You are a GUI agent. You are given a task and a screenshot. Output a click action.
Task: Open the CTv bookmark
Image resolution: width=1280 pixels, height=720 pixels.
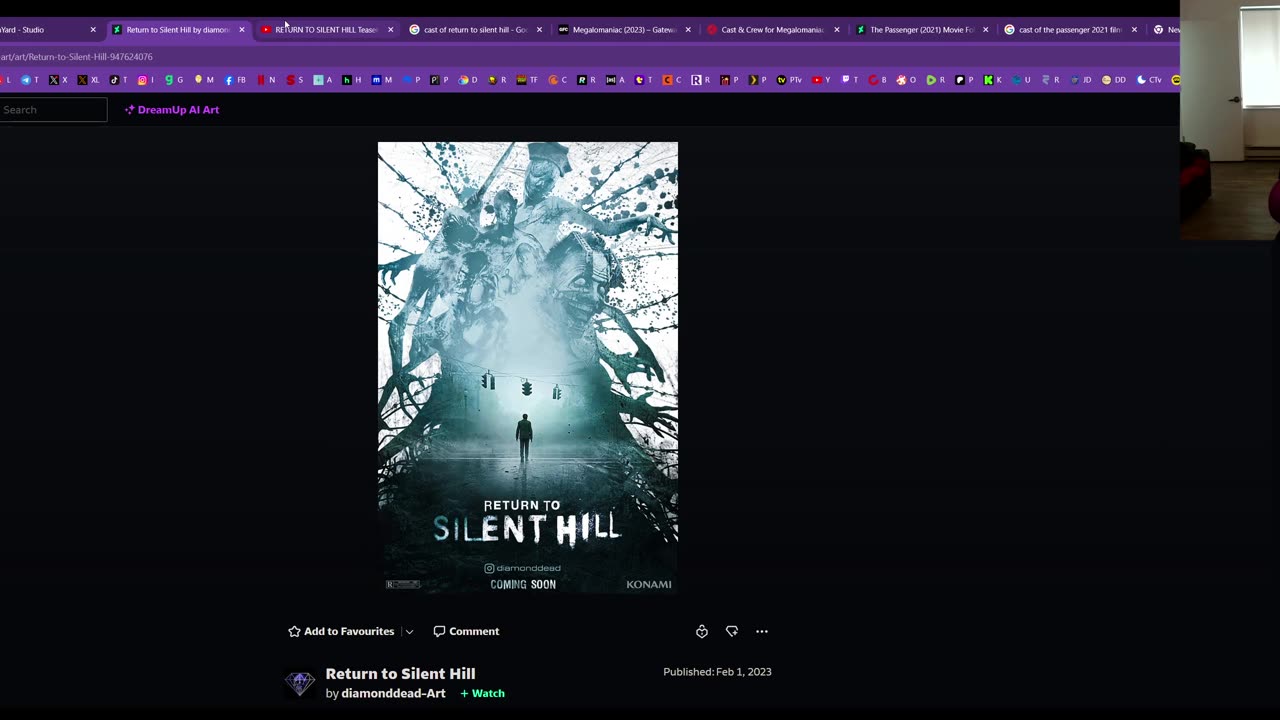pyautogui.click(x=1150, y=80)
